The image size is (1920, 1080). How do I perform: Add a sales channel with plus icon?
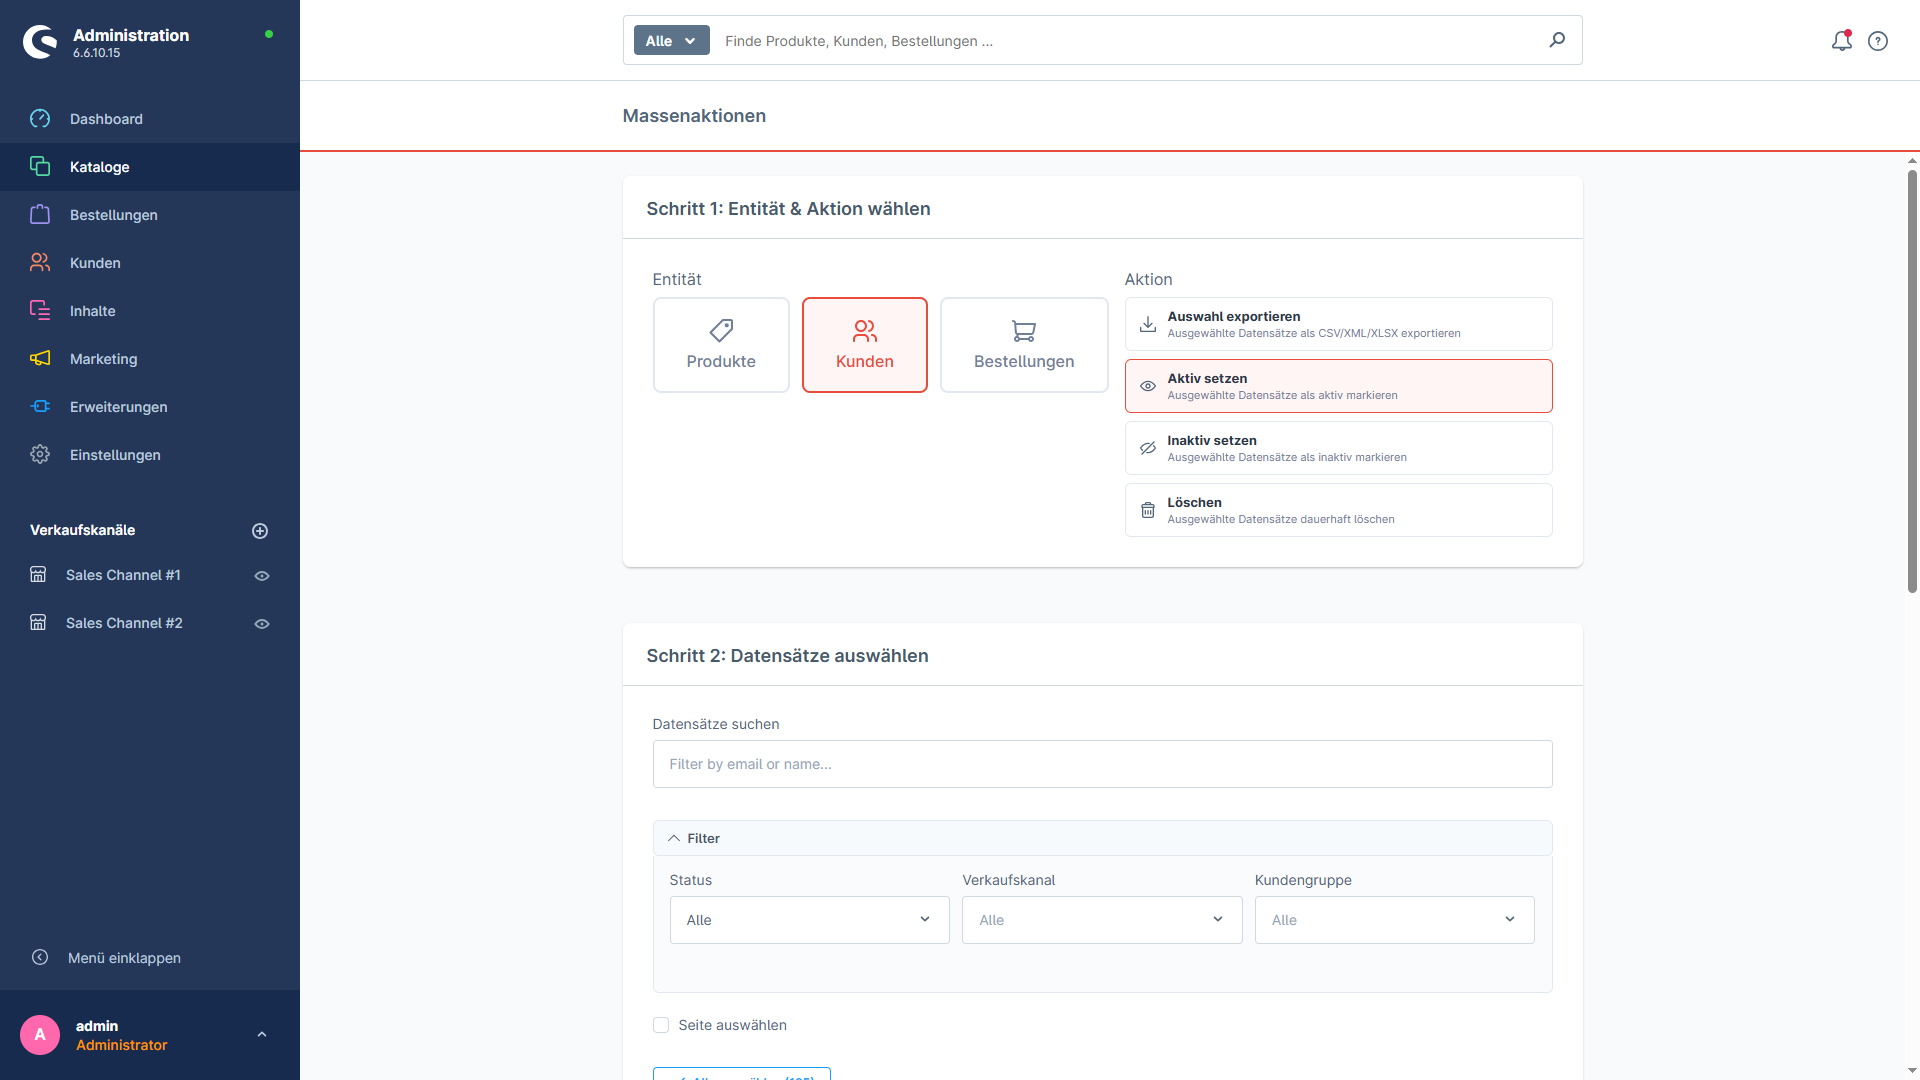[x=260, y=531]
